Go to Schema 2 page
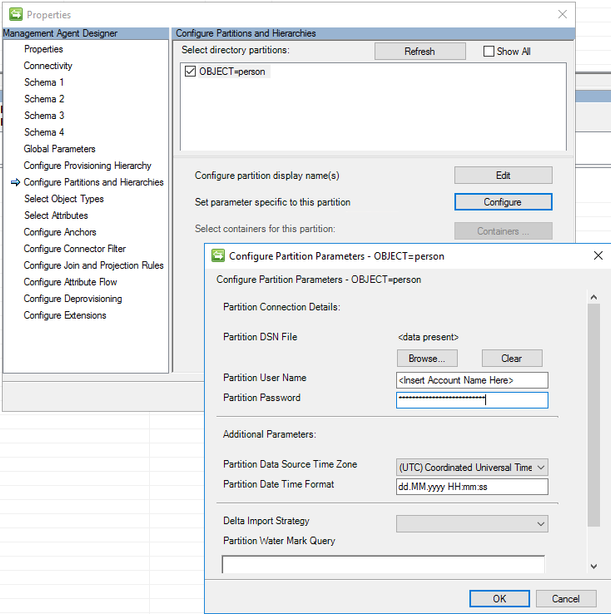This screenshot has height=614, width=611. coord(44,99)
